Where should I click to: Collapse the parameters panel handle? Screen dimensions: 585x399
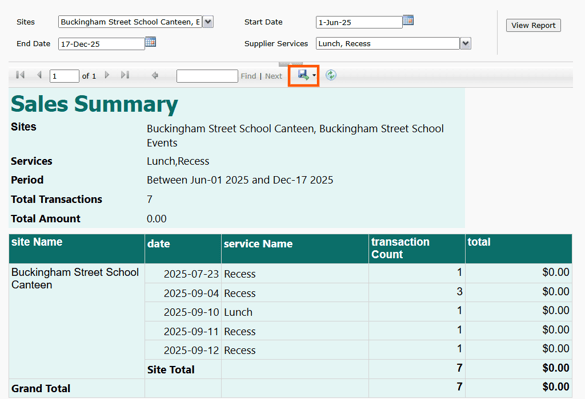(x=291, y=64)
